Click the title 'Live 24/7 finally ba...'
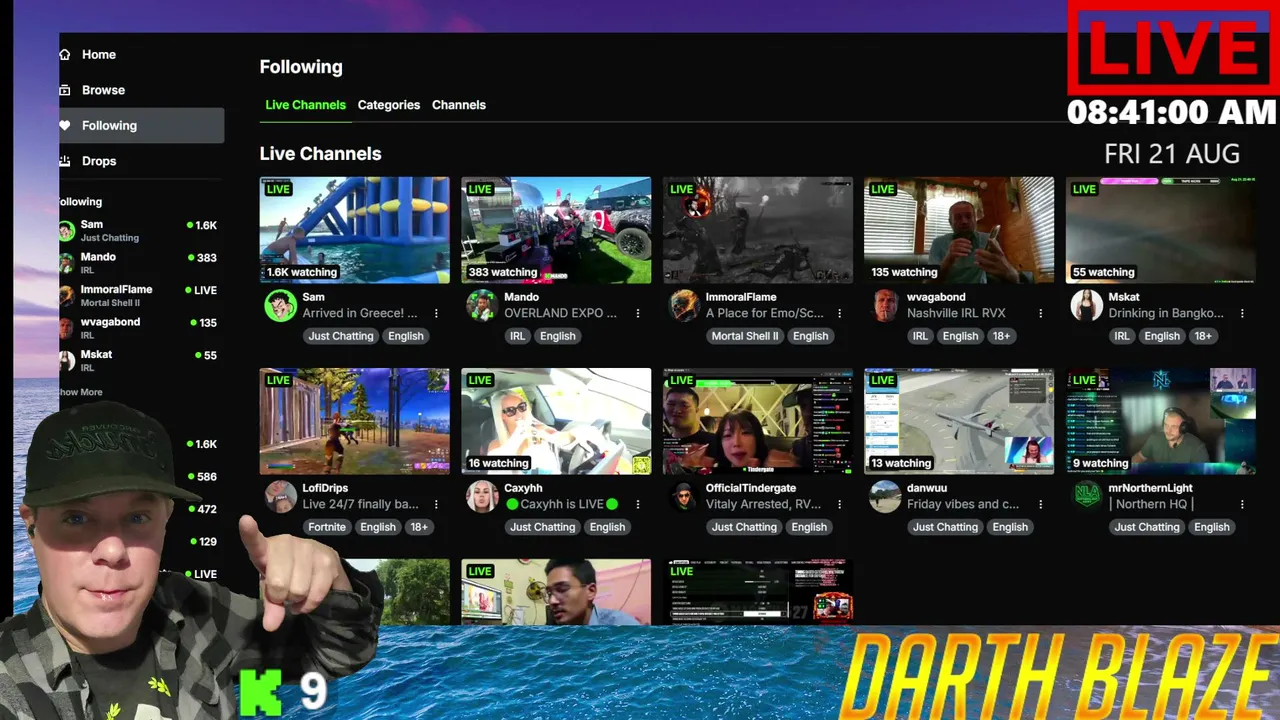 361,504
